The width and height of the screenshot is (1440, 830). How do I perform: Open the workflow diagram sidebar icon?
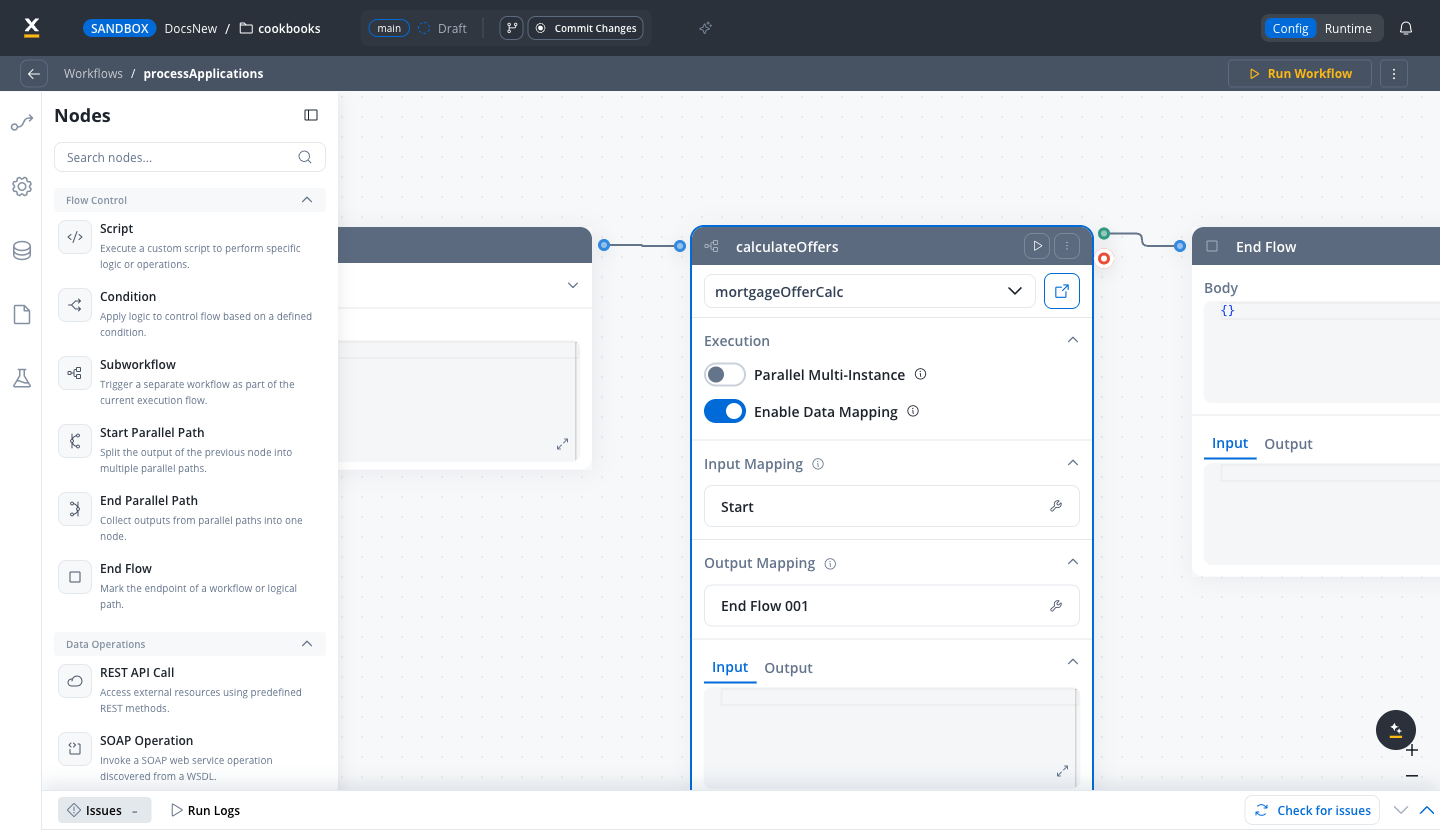(x=21, y=124)
